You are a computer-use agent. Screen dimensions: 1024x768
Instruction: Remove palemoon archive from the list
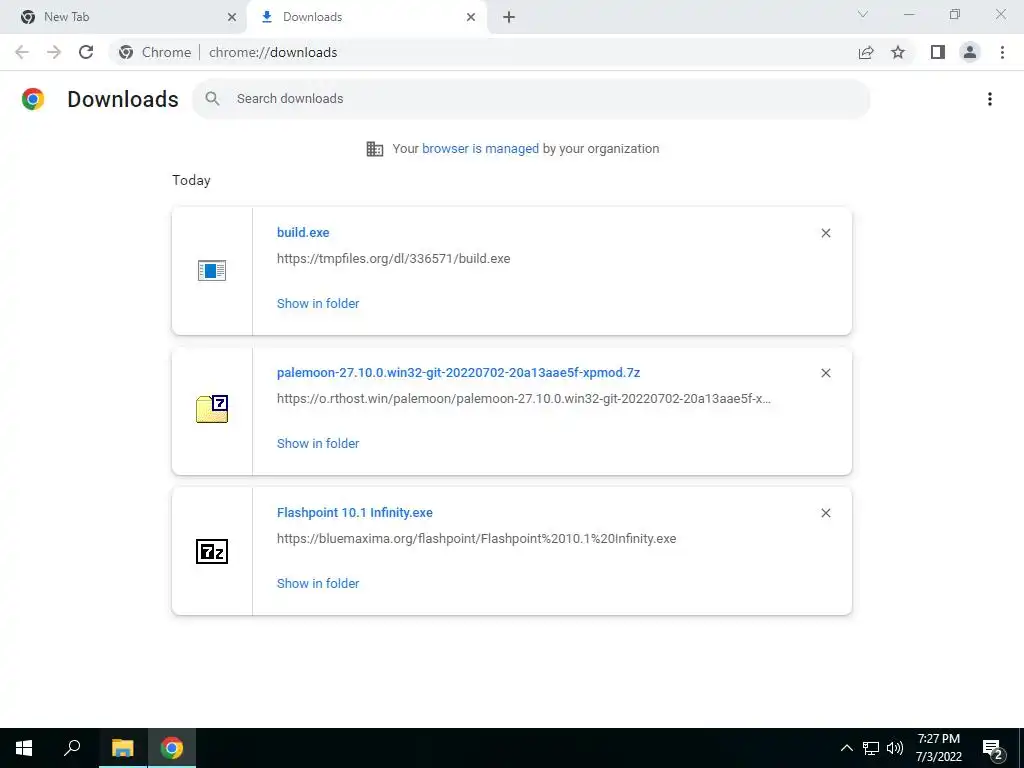tap(825, 373)
